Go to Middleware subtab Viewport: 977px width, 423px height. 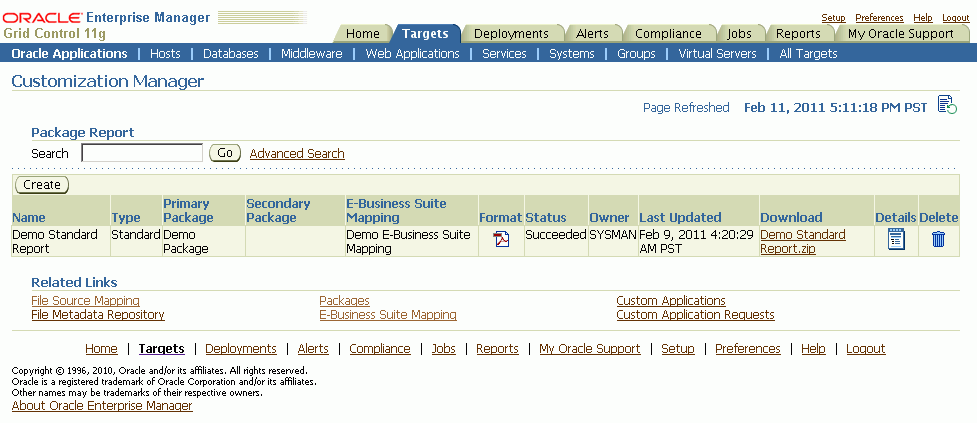tap(311, 53)
